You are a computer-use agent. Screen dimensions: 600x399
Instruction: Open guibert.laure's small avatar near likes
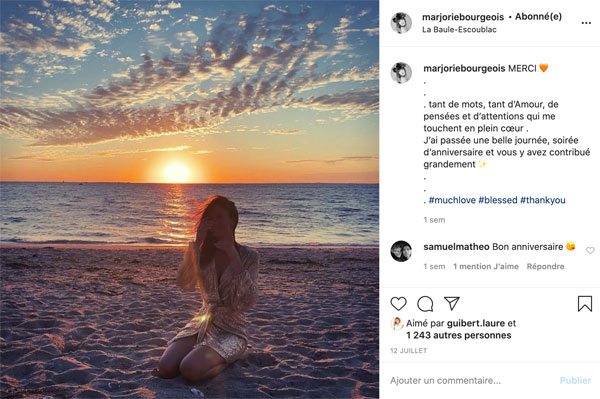coord(397,324)
